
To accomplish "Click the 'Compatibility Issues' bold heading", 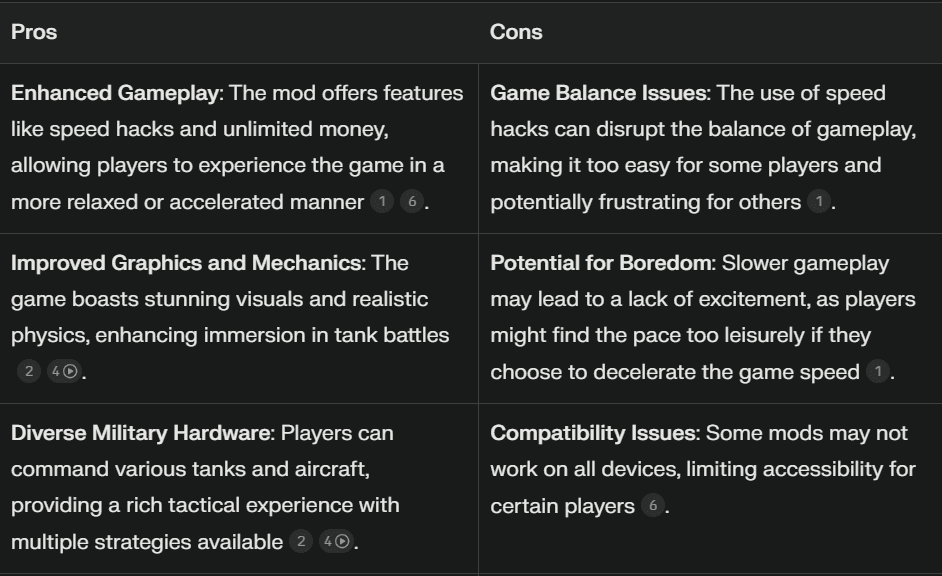I will tap(592, 433).
